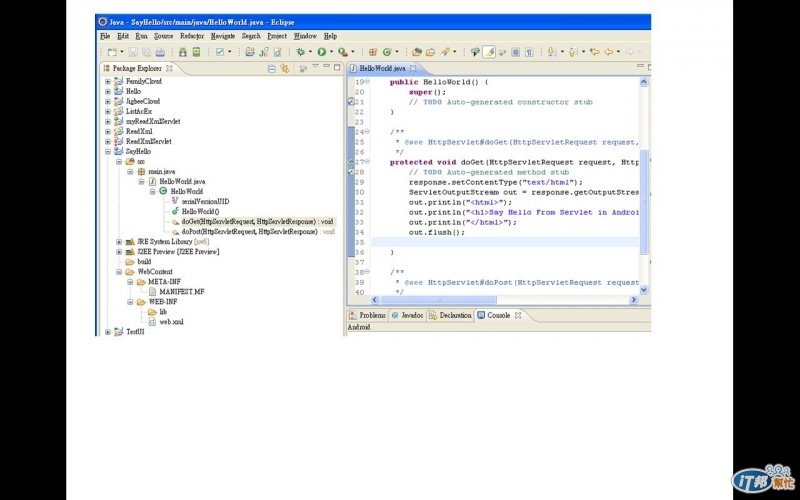
Task: Toggle Link with Editor in Package Explorer
Action: (x=285, y=68)
